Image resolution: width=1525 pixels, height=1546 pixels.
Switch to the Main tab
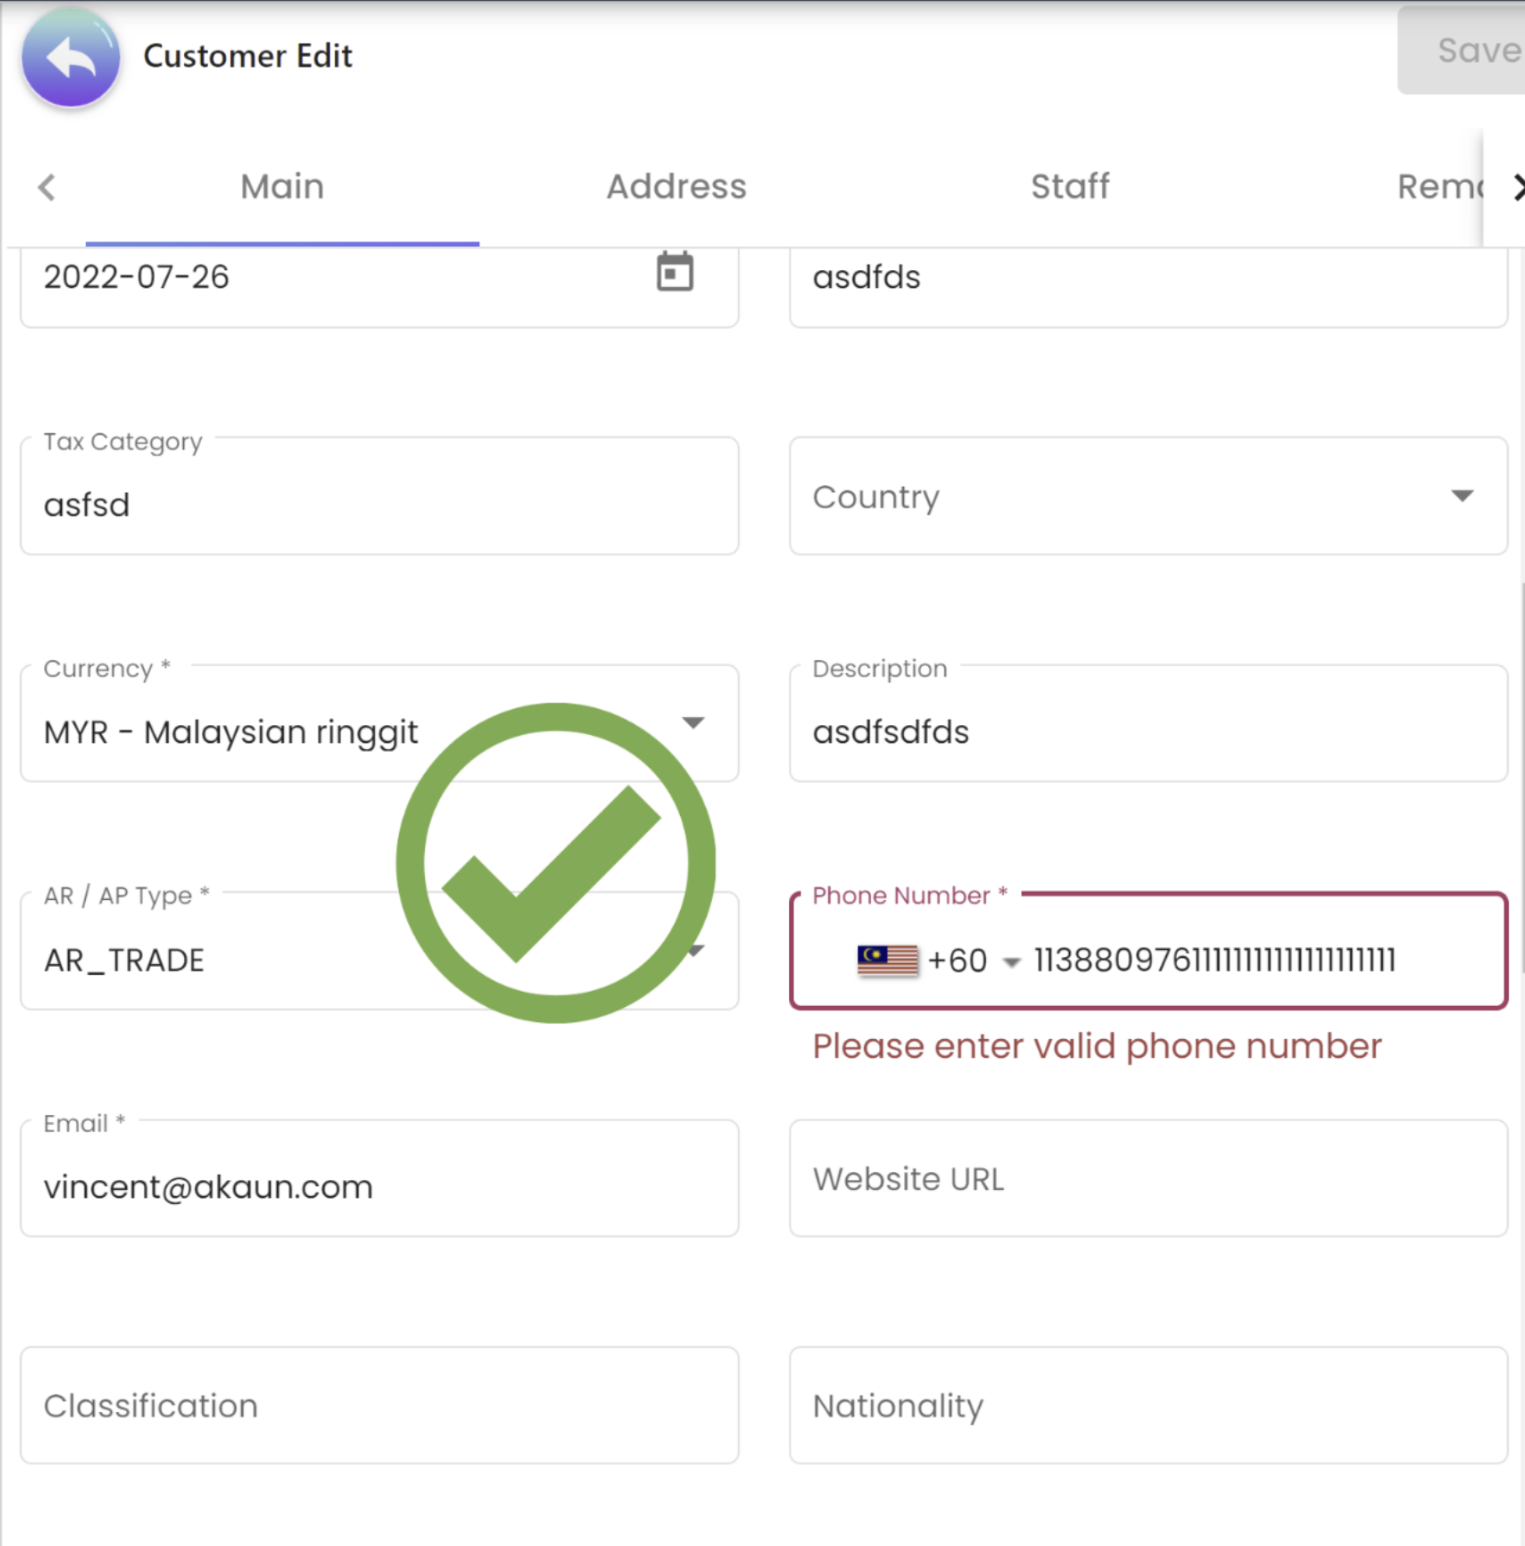coord(282,187)
